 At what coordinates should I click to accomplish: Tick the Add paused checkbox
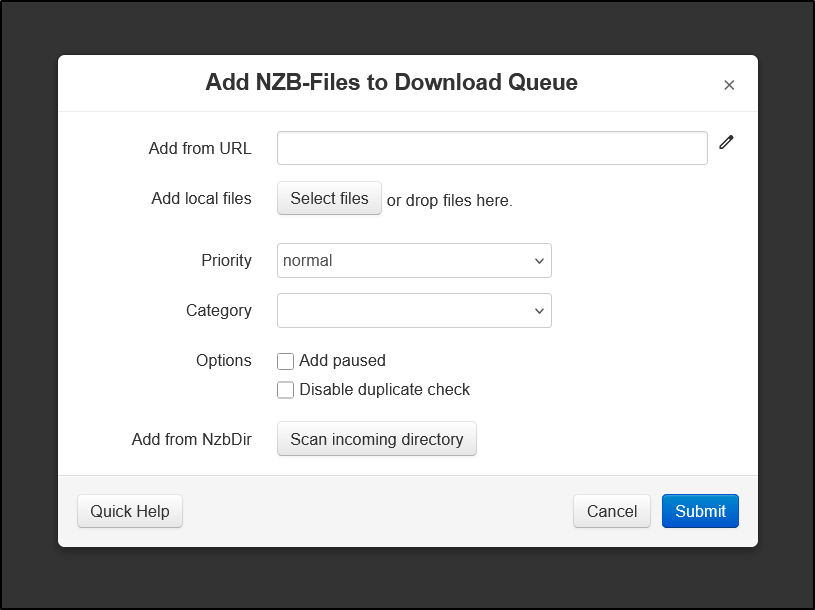tap(285, 361)
